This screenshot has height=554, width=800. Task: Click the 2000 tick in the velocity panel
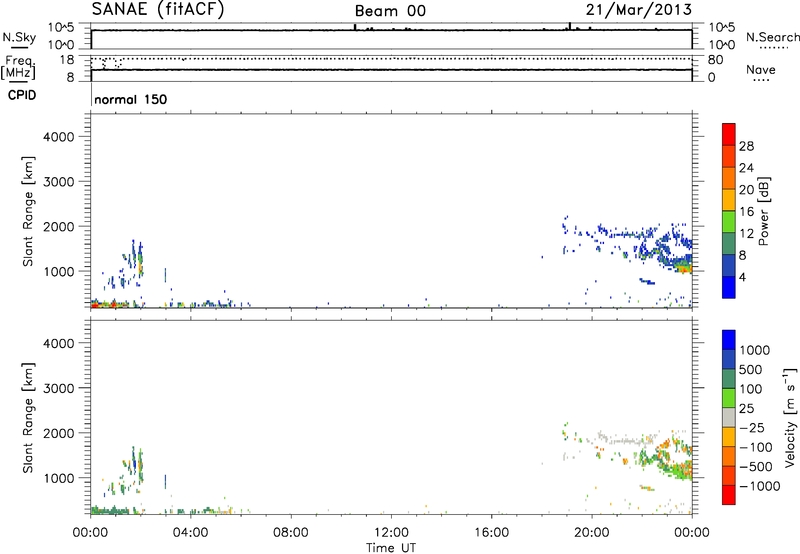click(x=58, y=433)
